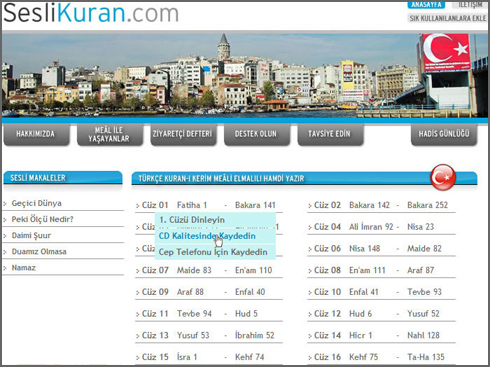
Task: Click Cüz 06 Nisa 148 row
Action: click(x=381, y=248)
